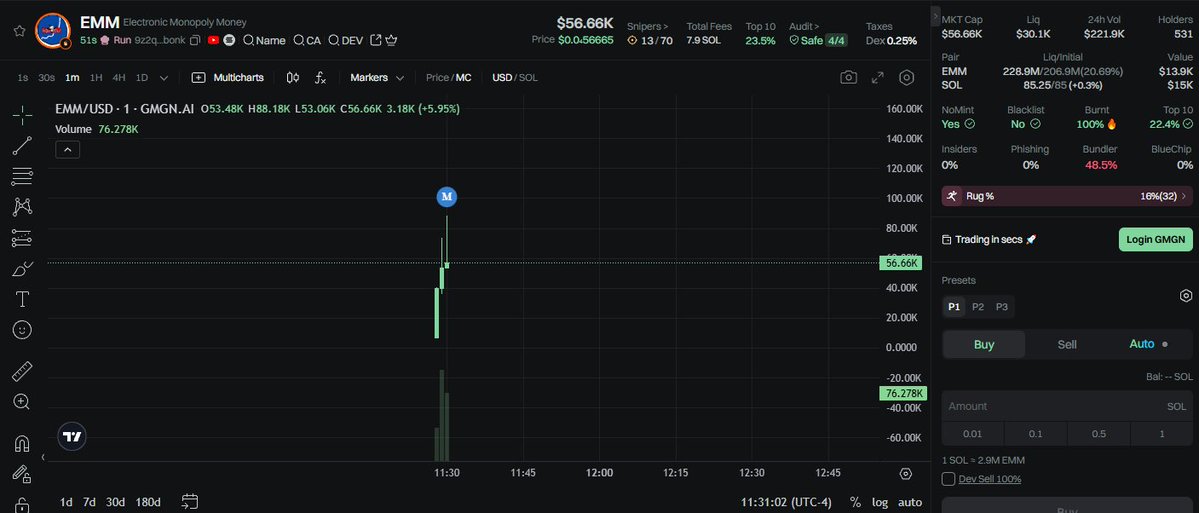This screenshot has width=1199, height=513.
Task: Click the TradingView logo
Action: pyautogui.click(x=72, y=437)
